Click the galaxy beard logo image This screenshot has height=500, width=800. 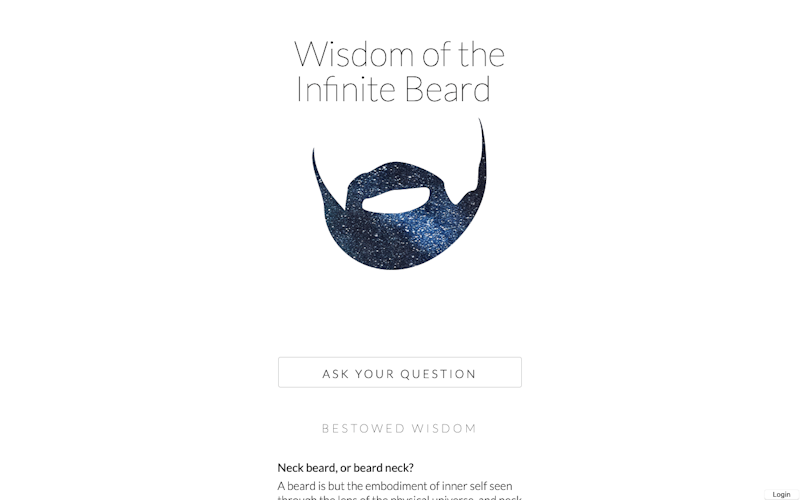click(399, 194)
